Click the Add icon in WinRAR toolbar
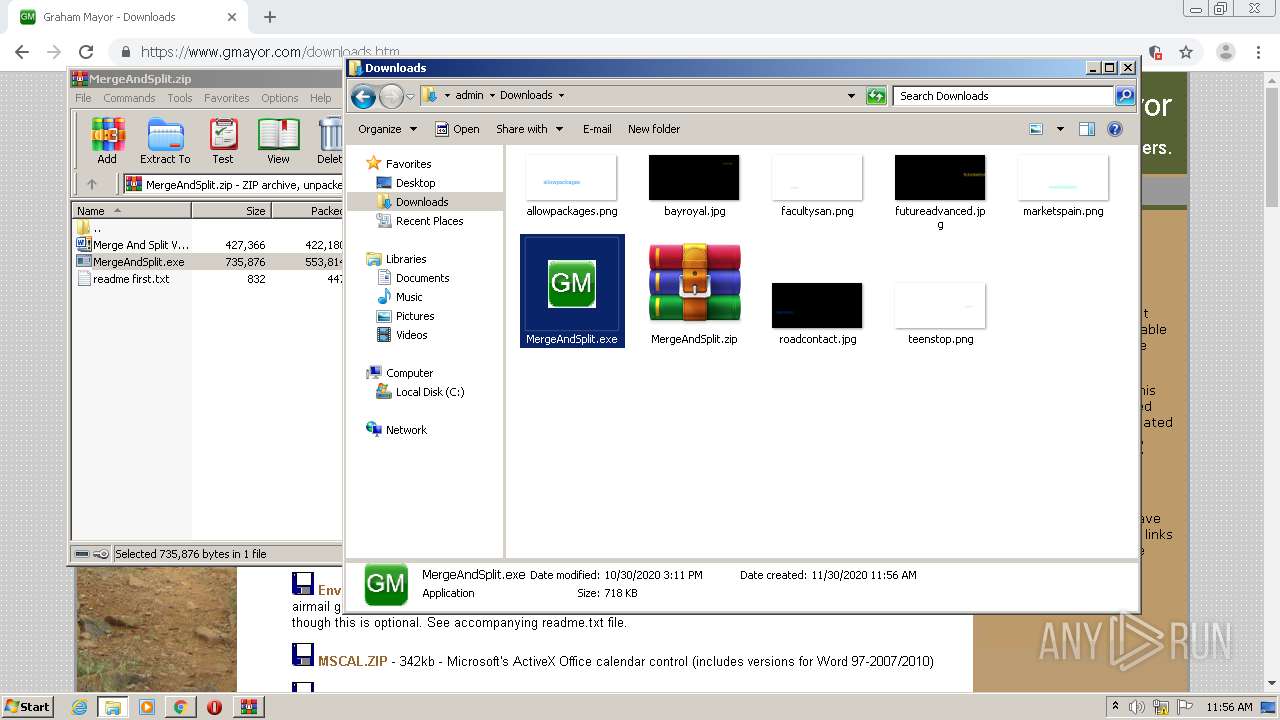Viewport: 1280px width, 720px height. (107, 140)
